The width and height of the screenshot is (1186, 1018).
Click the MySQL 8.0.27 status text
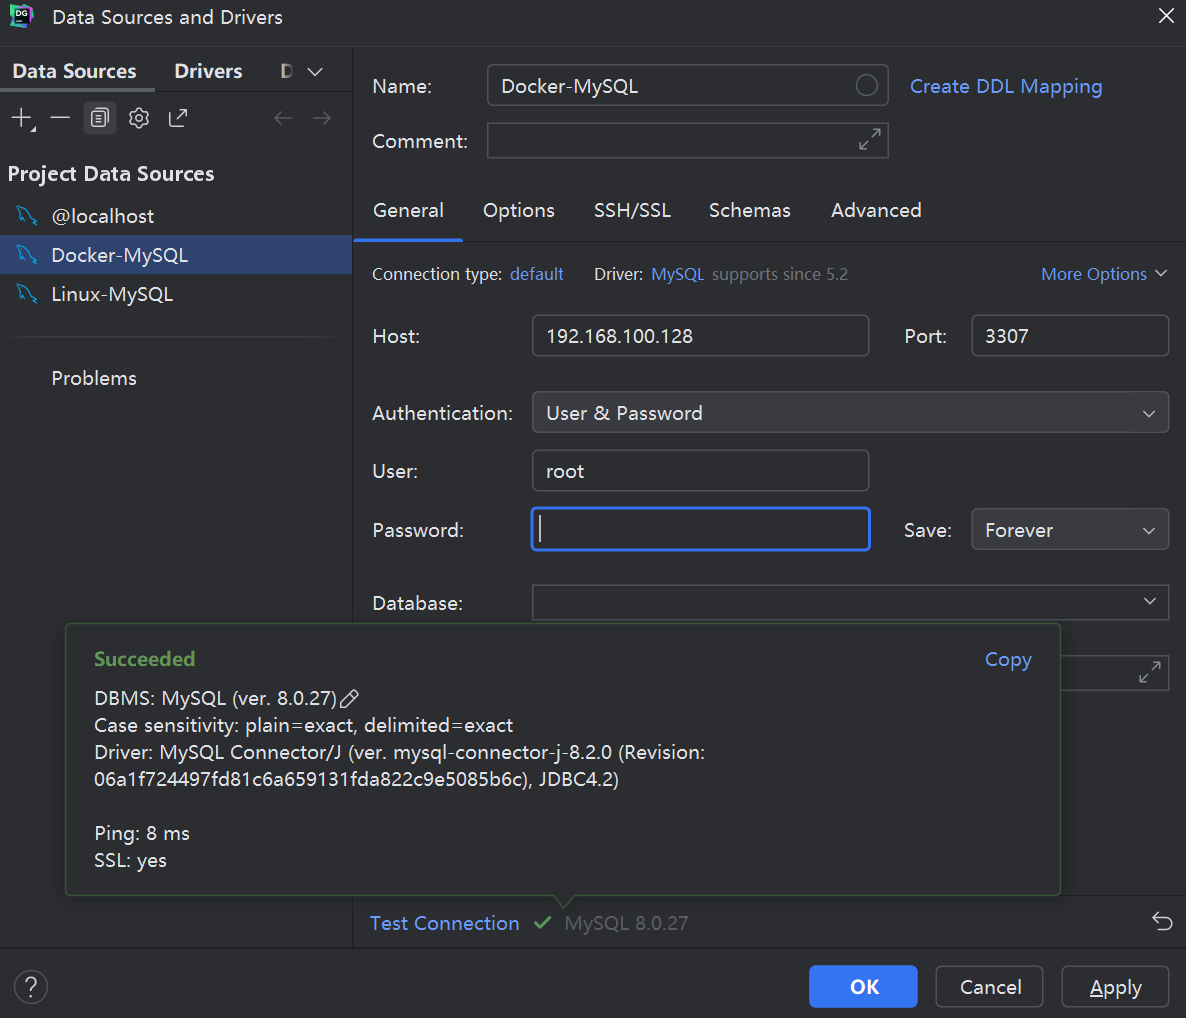click(626, 923)
